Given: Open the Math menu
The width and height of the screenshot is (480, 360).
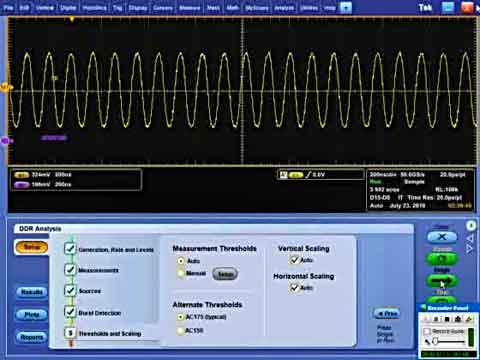Looking at the screenshot, I should [x=233, y=7].
